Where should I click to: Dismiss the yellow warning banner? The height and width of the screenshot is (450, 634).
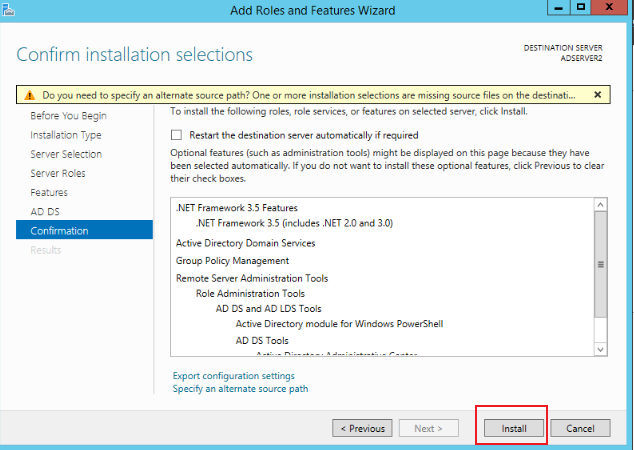598,95
